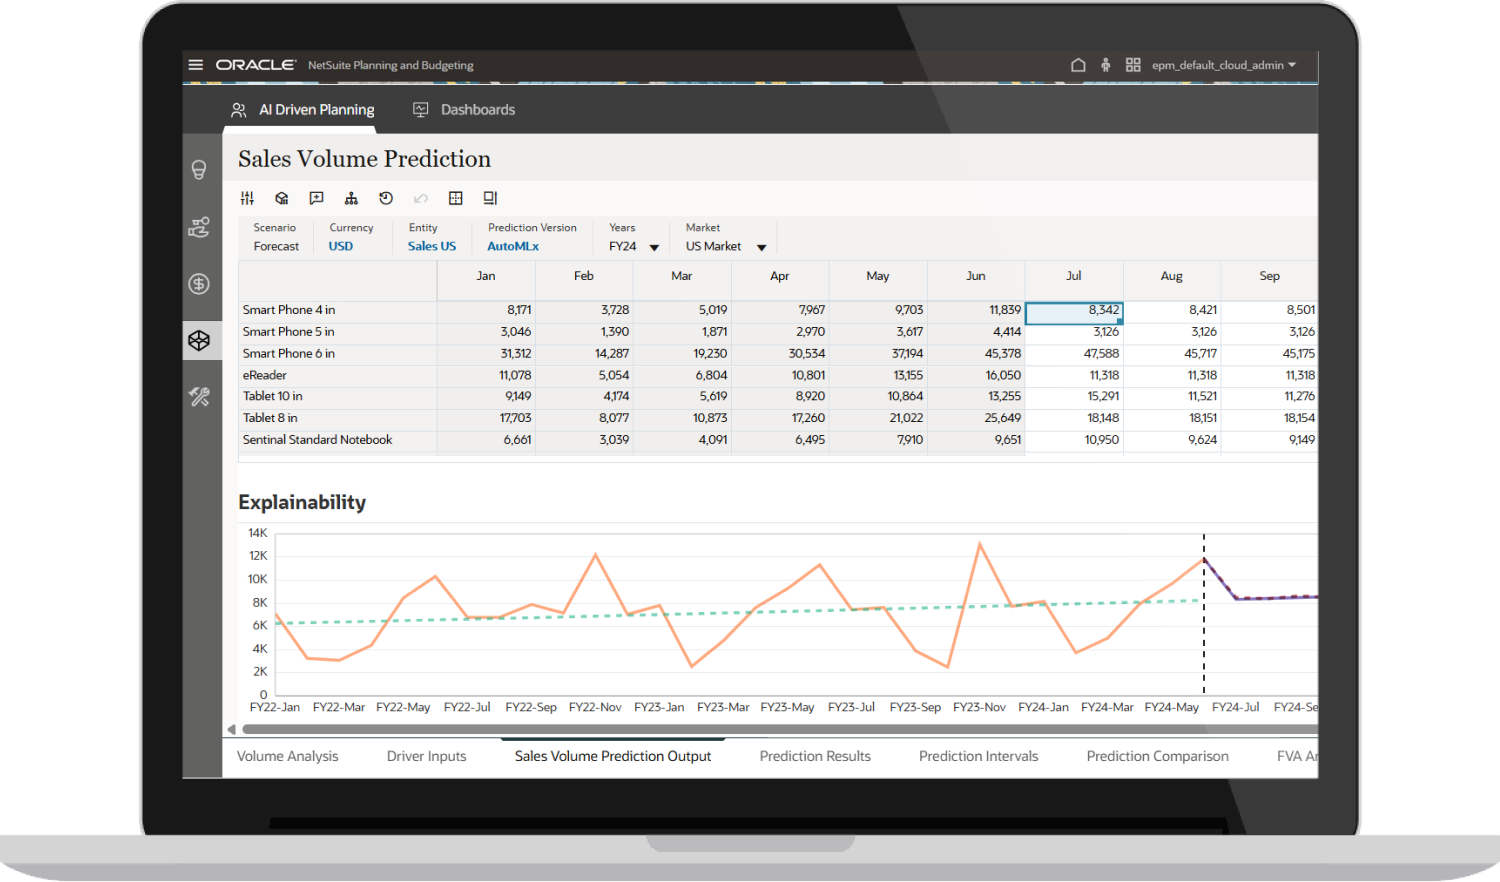Open the Prediction Intervals tab
1500x882 pixels.
click(979, 756)
